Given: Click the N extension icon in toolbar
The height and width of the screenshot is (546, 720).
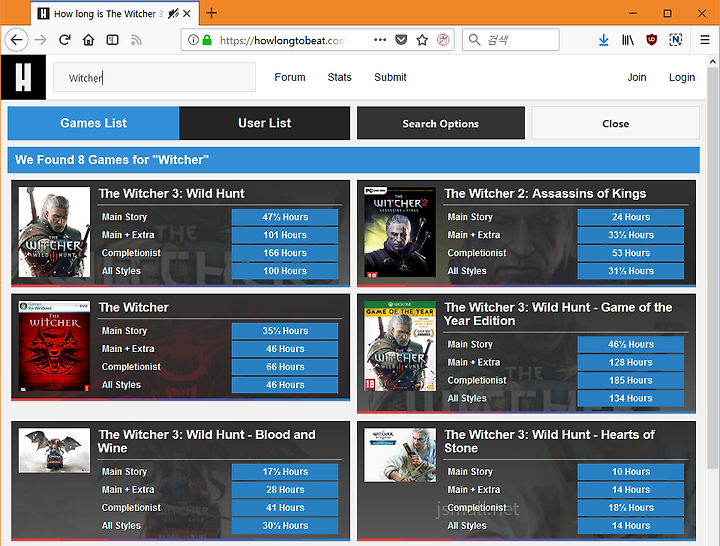Looking at the screenshot, I should (x=675, y=40).
